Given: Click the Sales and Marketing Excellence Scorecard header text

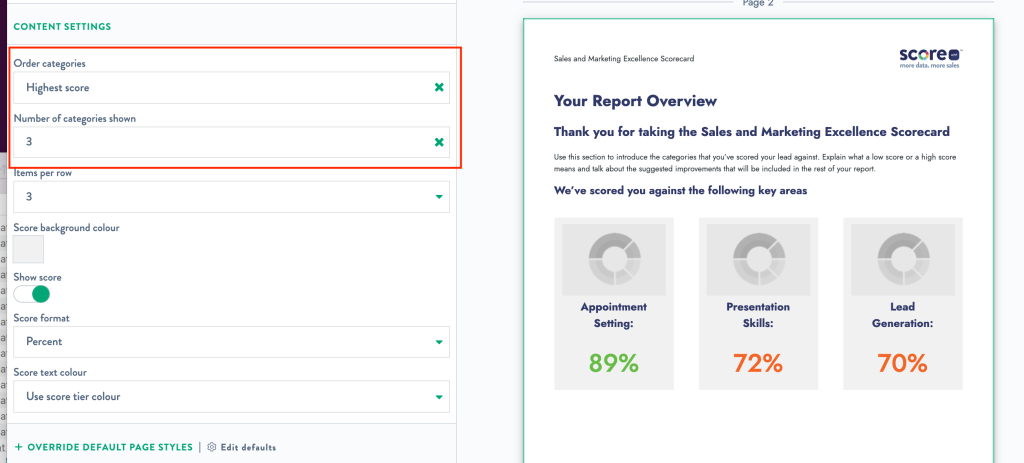Looking at the screenshot, I should tap(624, 59).
